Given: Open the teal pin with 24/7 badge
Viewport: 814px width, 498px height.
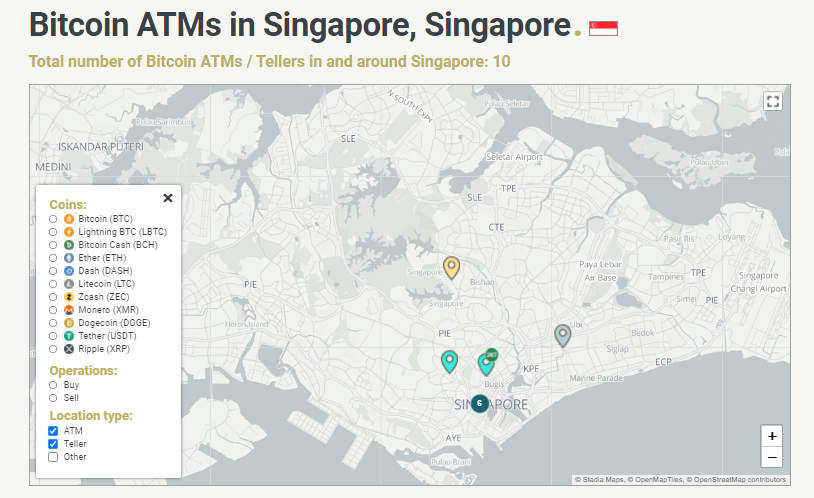Looking at the screenshot, I should (486, 363).
